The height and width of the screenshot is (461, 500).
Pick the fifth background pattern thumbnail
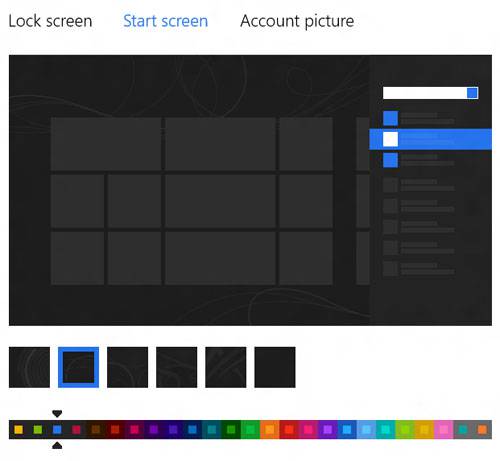(226, 367)
